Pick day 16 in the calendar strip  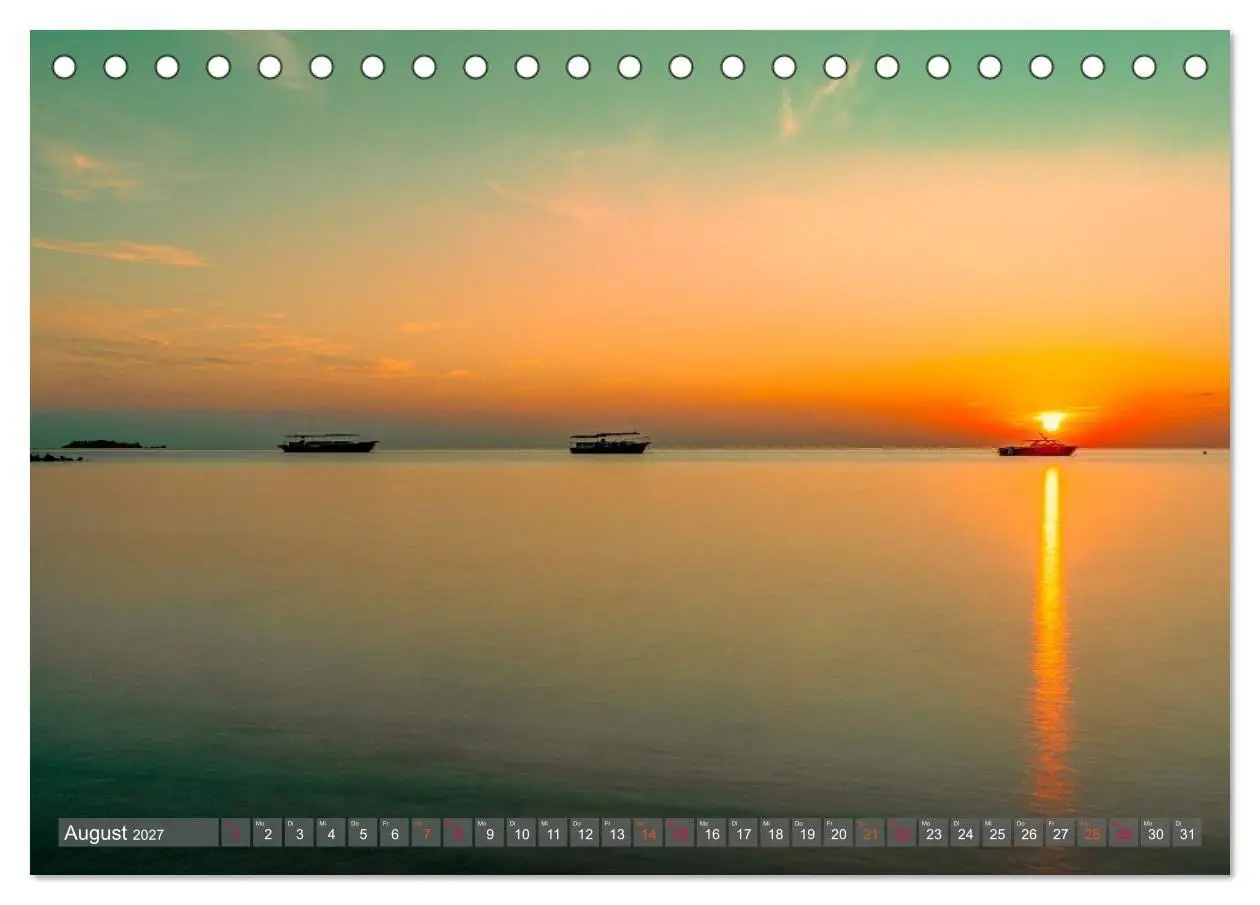pos(711,833)
